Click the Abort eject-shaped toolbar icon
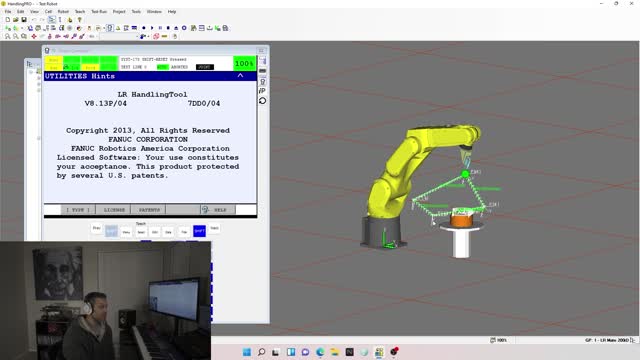The width and height of the screenshot is (640, 360). click(176, 28)
